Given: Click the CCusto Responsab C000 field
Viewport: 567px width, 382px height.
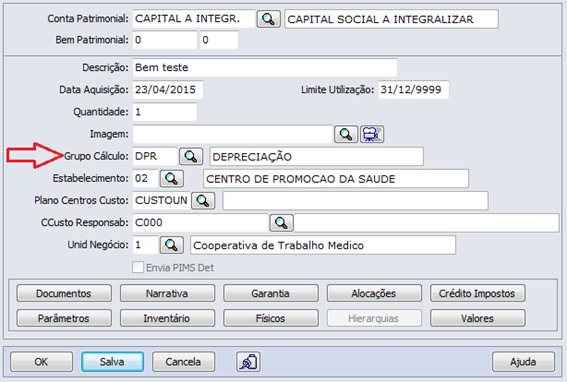Looking at the screenshot, I should (x=200, y=222).
